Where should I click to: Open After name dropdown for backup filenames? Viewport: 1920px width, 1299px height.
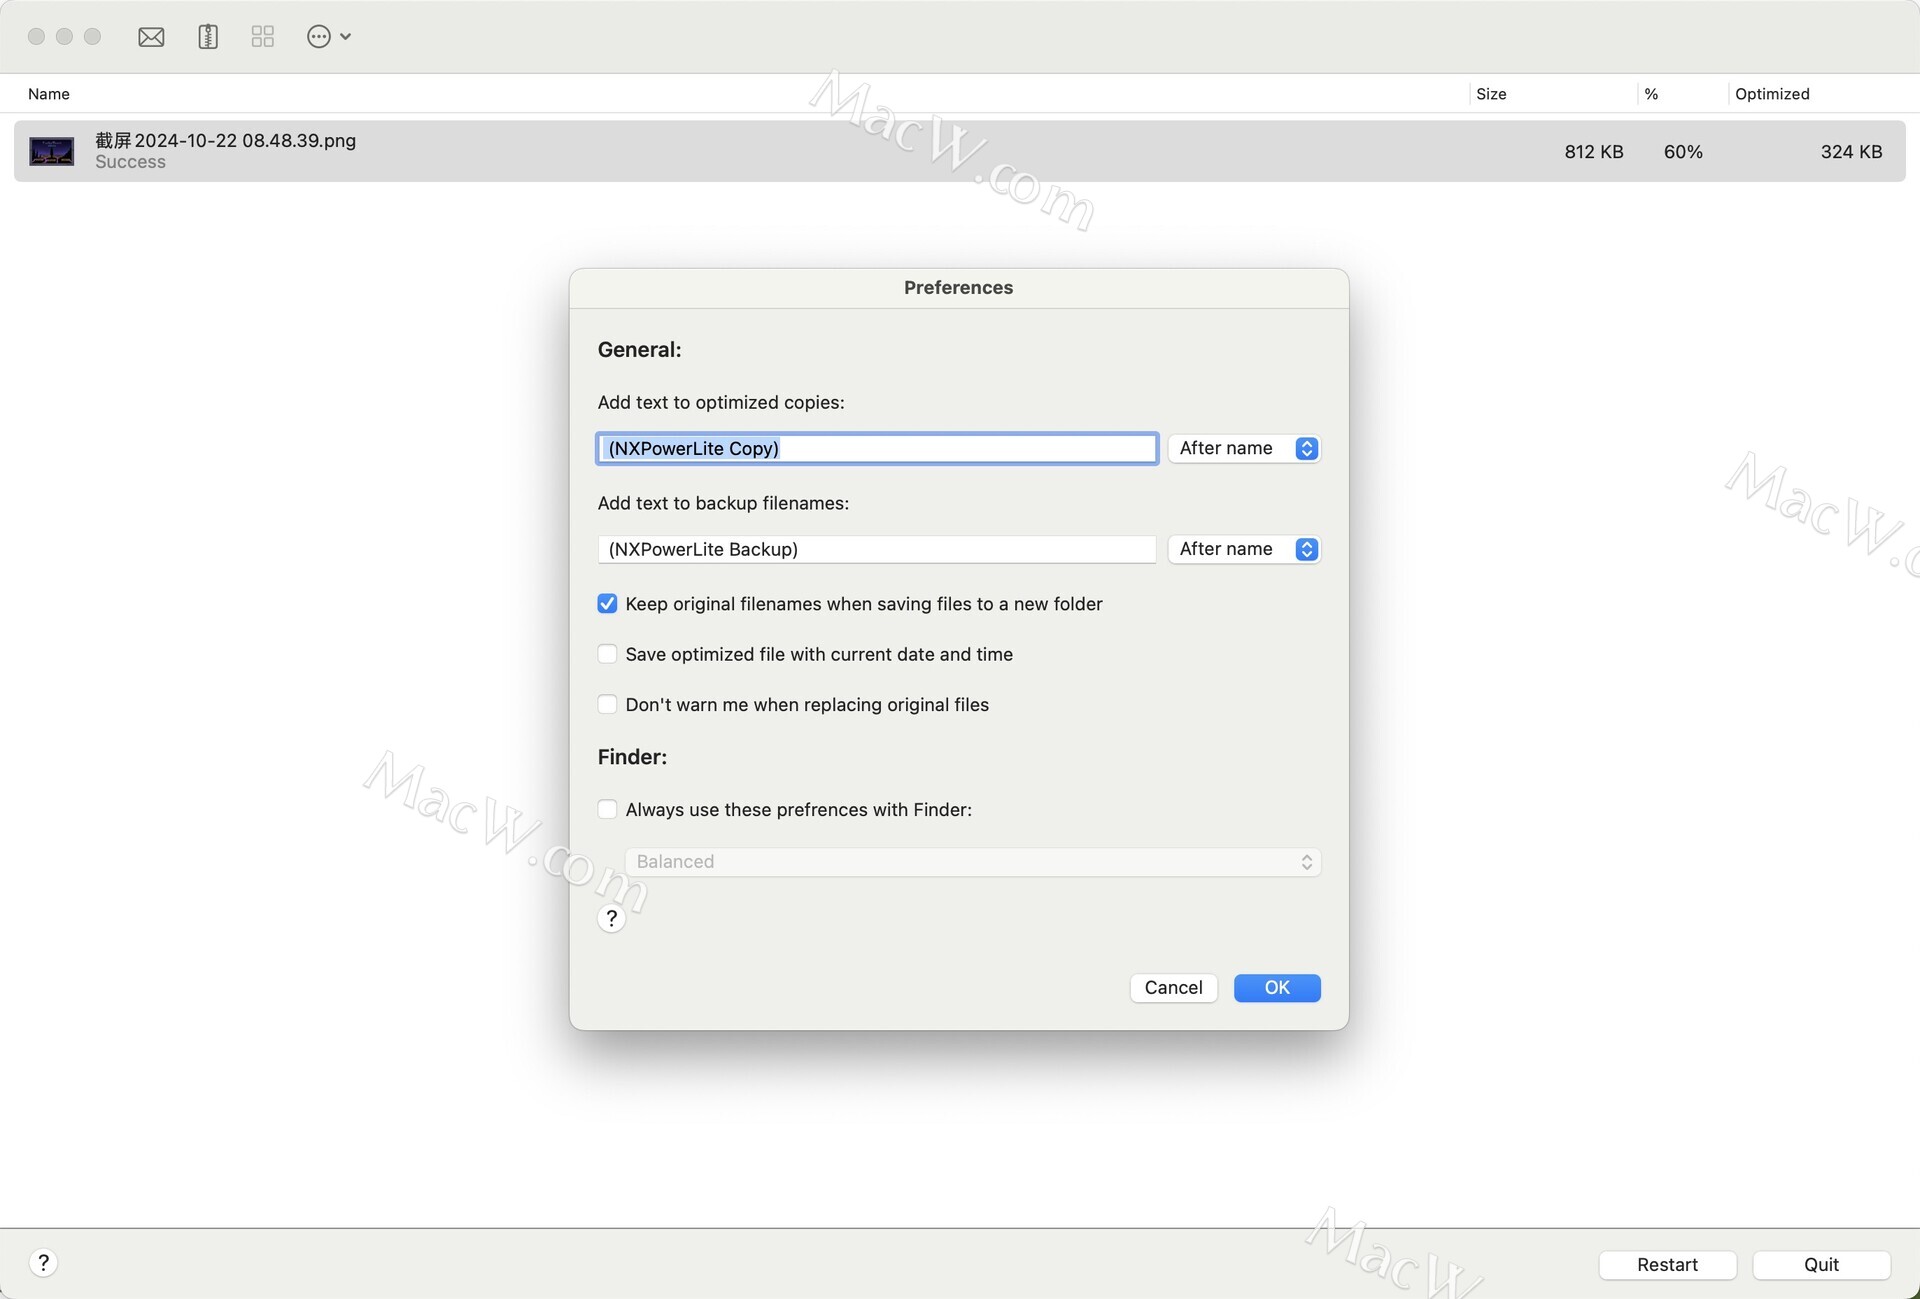(x=1244, y=549)
